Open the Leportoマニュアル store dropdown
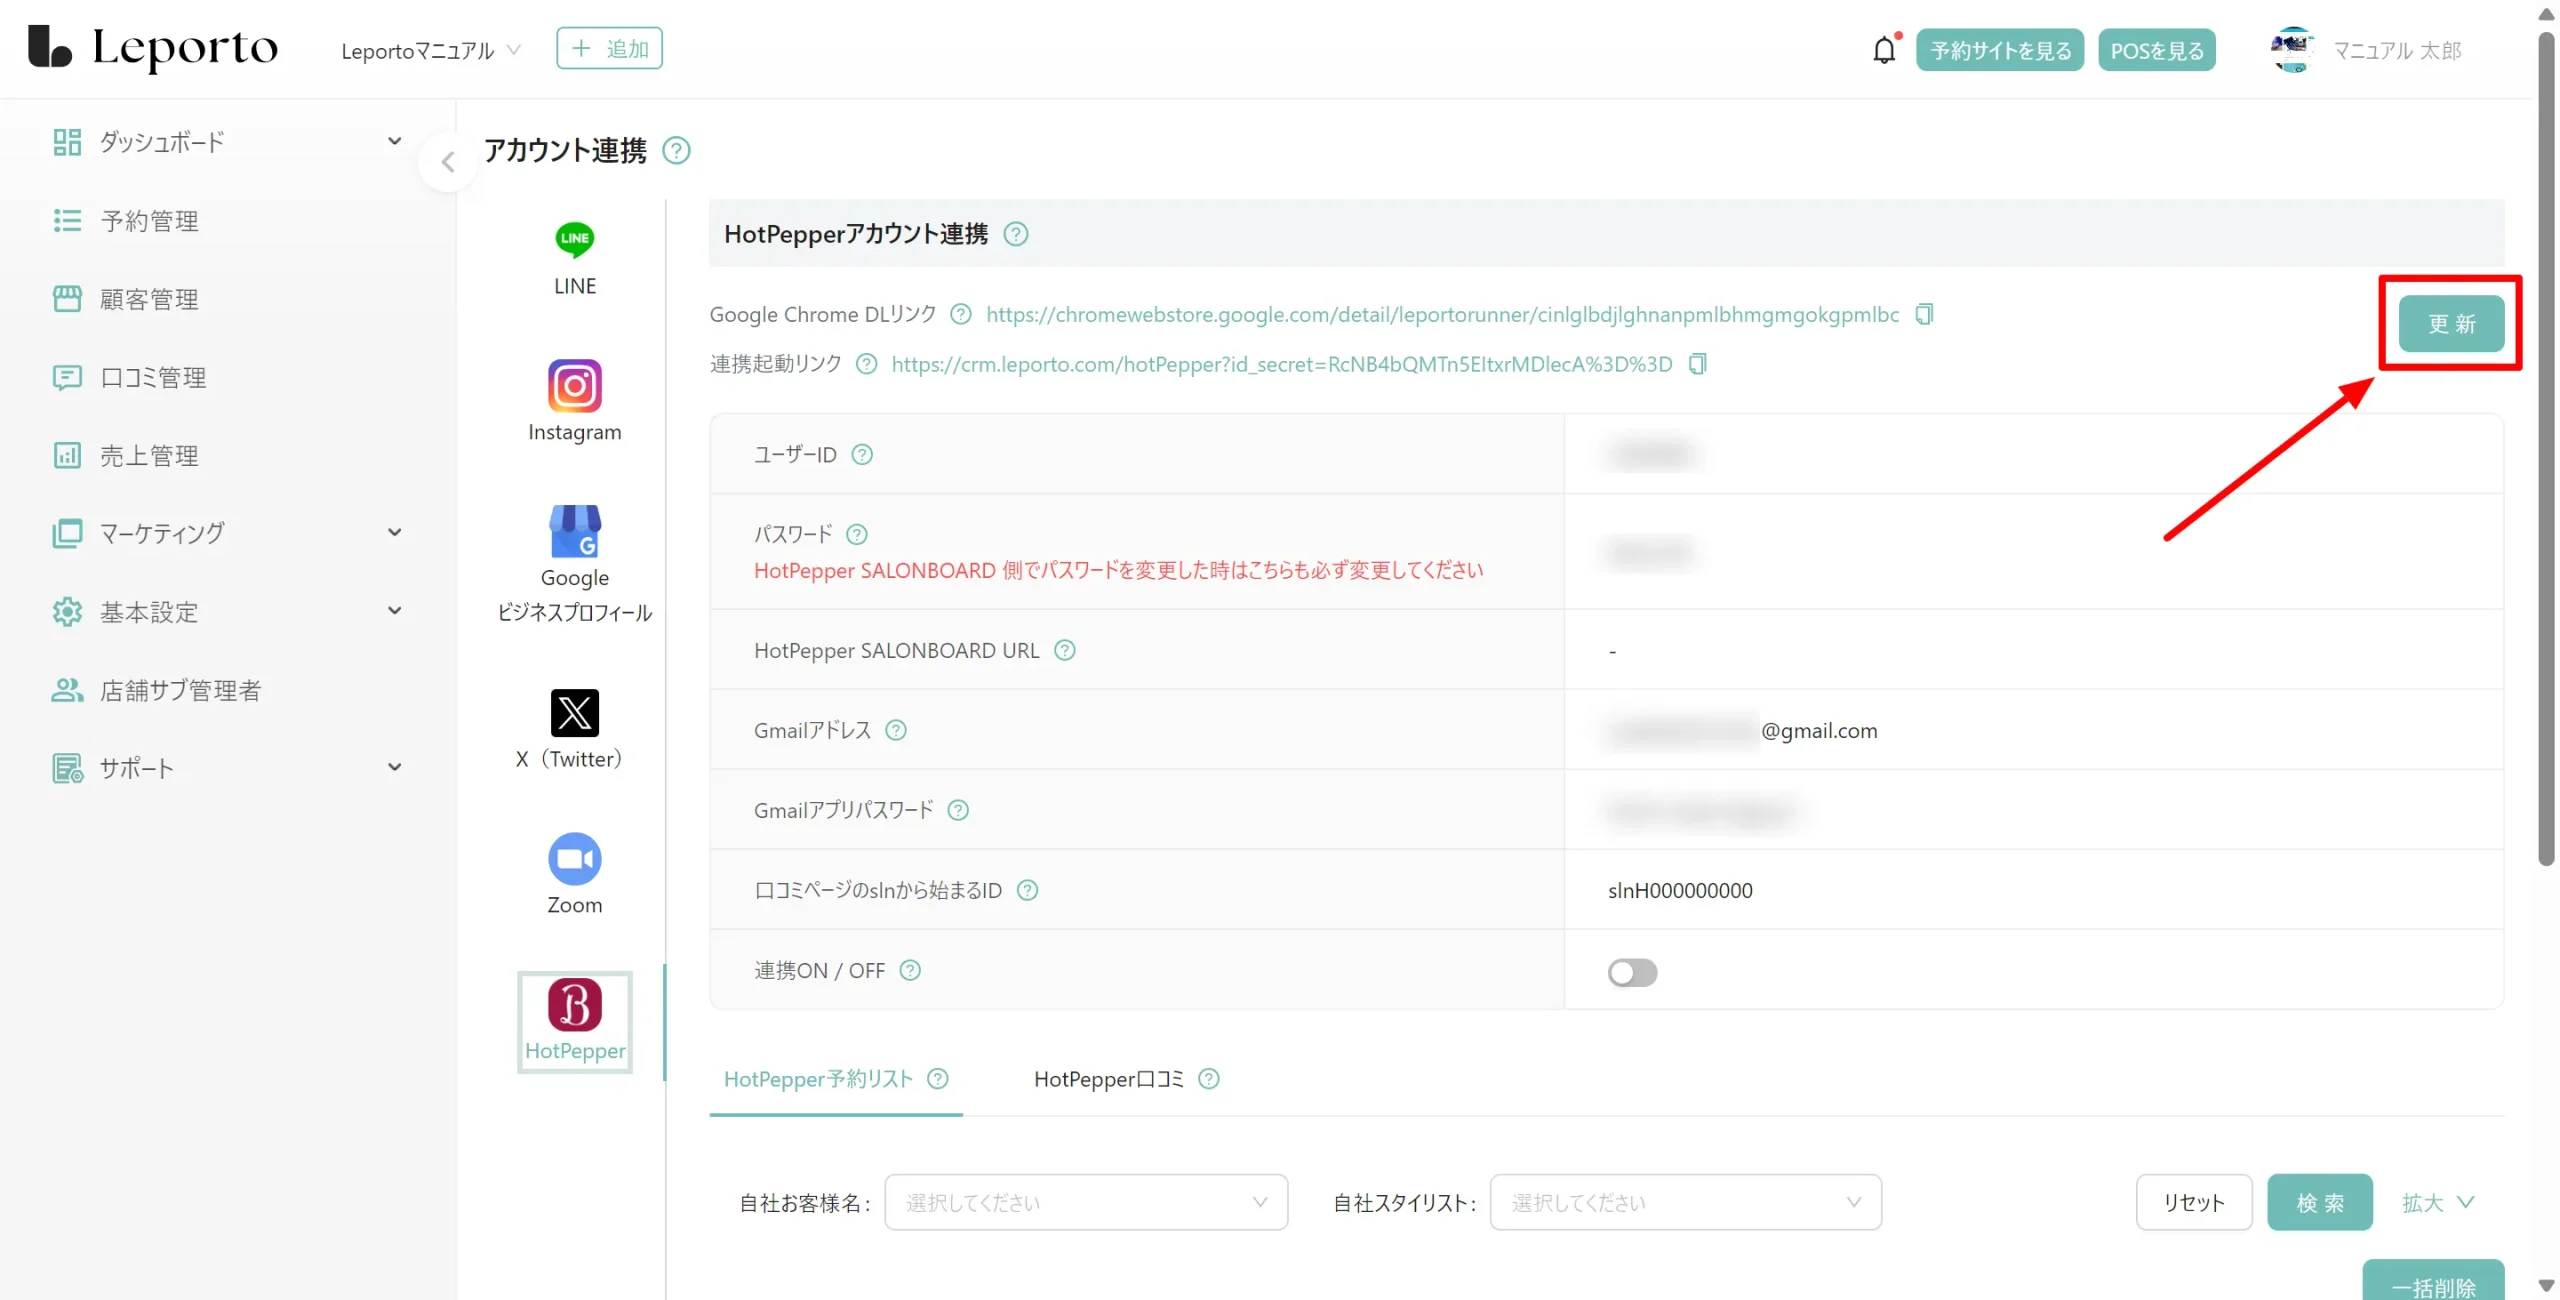Viewport: 2560px width, 1300px height. pyautogui.click(x=431, y=50)
